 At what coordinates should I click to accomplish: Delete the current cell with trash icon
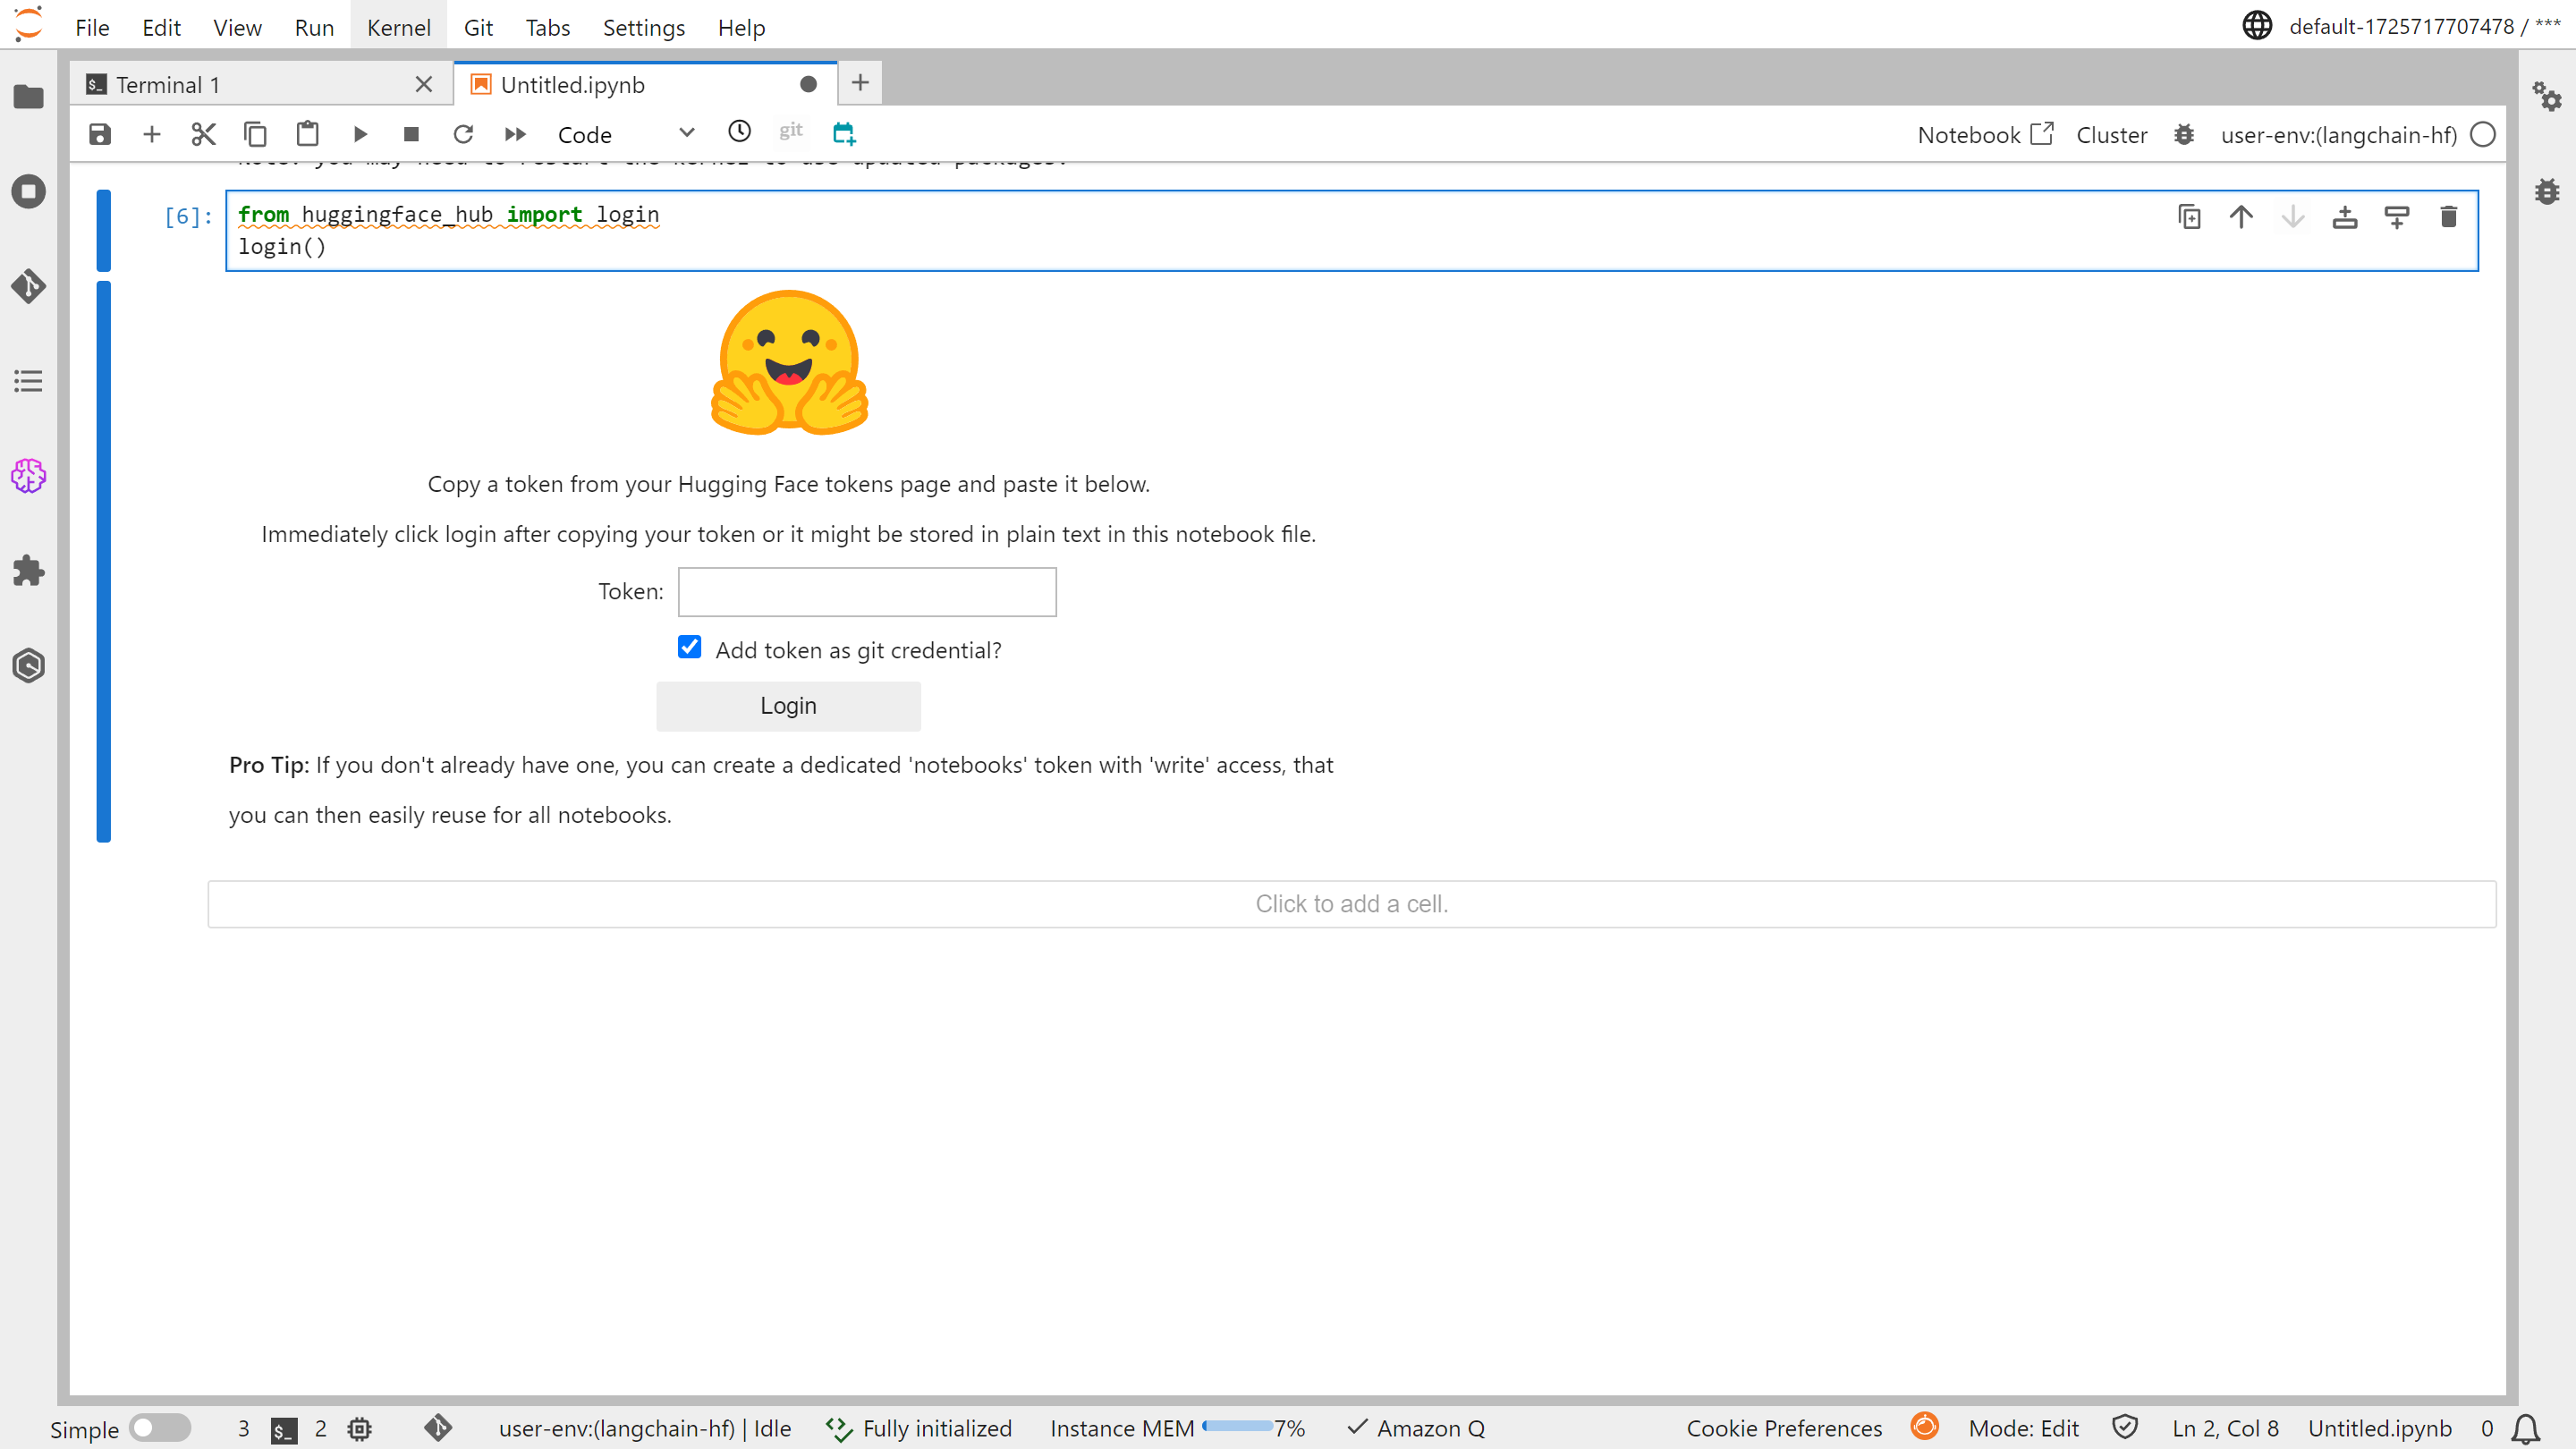click(x=2448, y=217)
